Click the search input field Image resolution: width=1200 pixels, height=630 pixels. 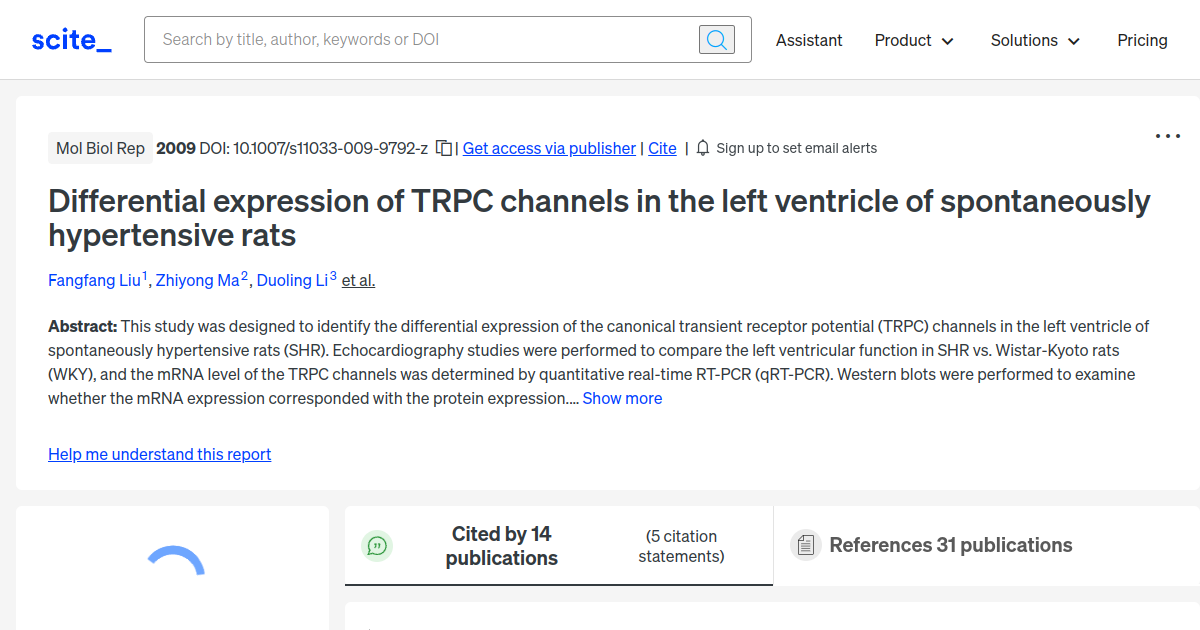(x=420, y=39)
